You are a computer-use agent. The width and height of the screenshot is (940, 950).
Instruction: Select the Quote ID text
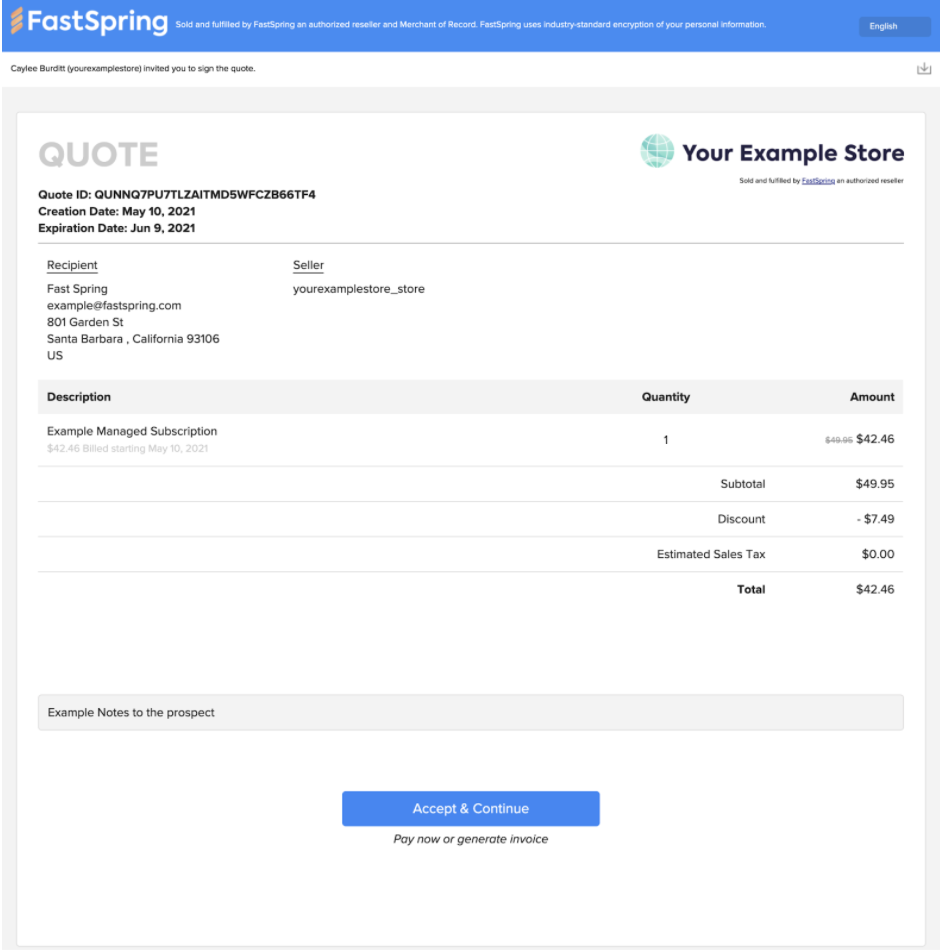click(x=176, y=194)
